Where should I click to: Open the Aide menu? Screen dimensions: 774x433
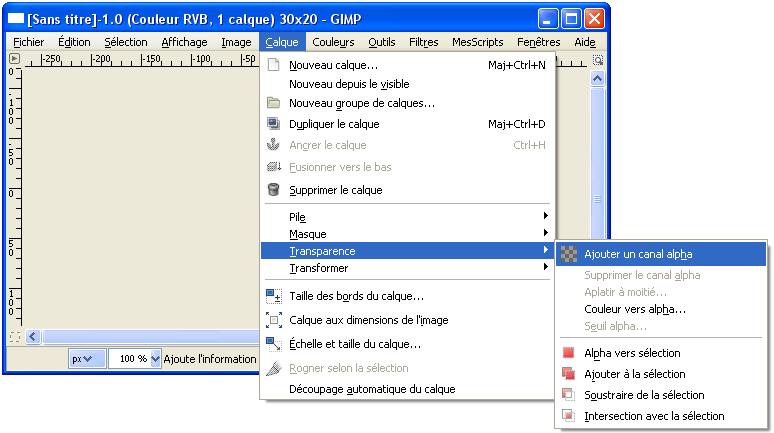tap(585, 42)
